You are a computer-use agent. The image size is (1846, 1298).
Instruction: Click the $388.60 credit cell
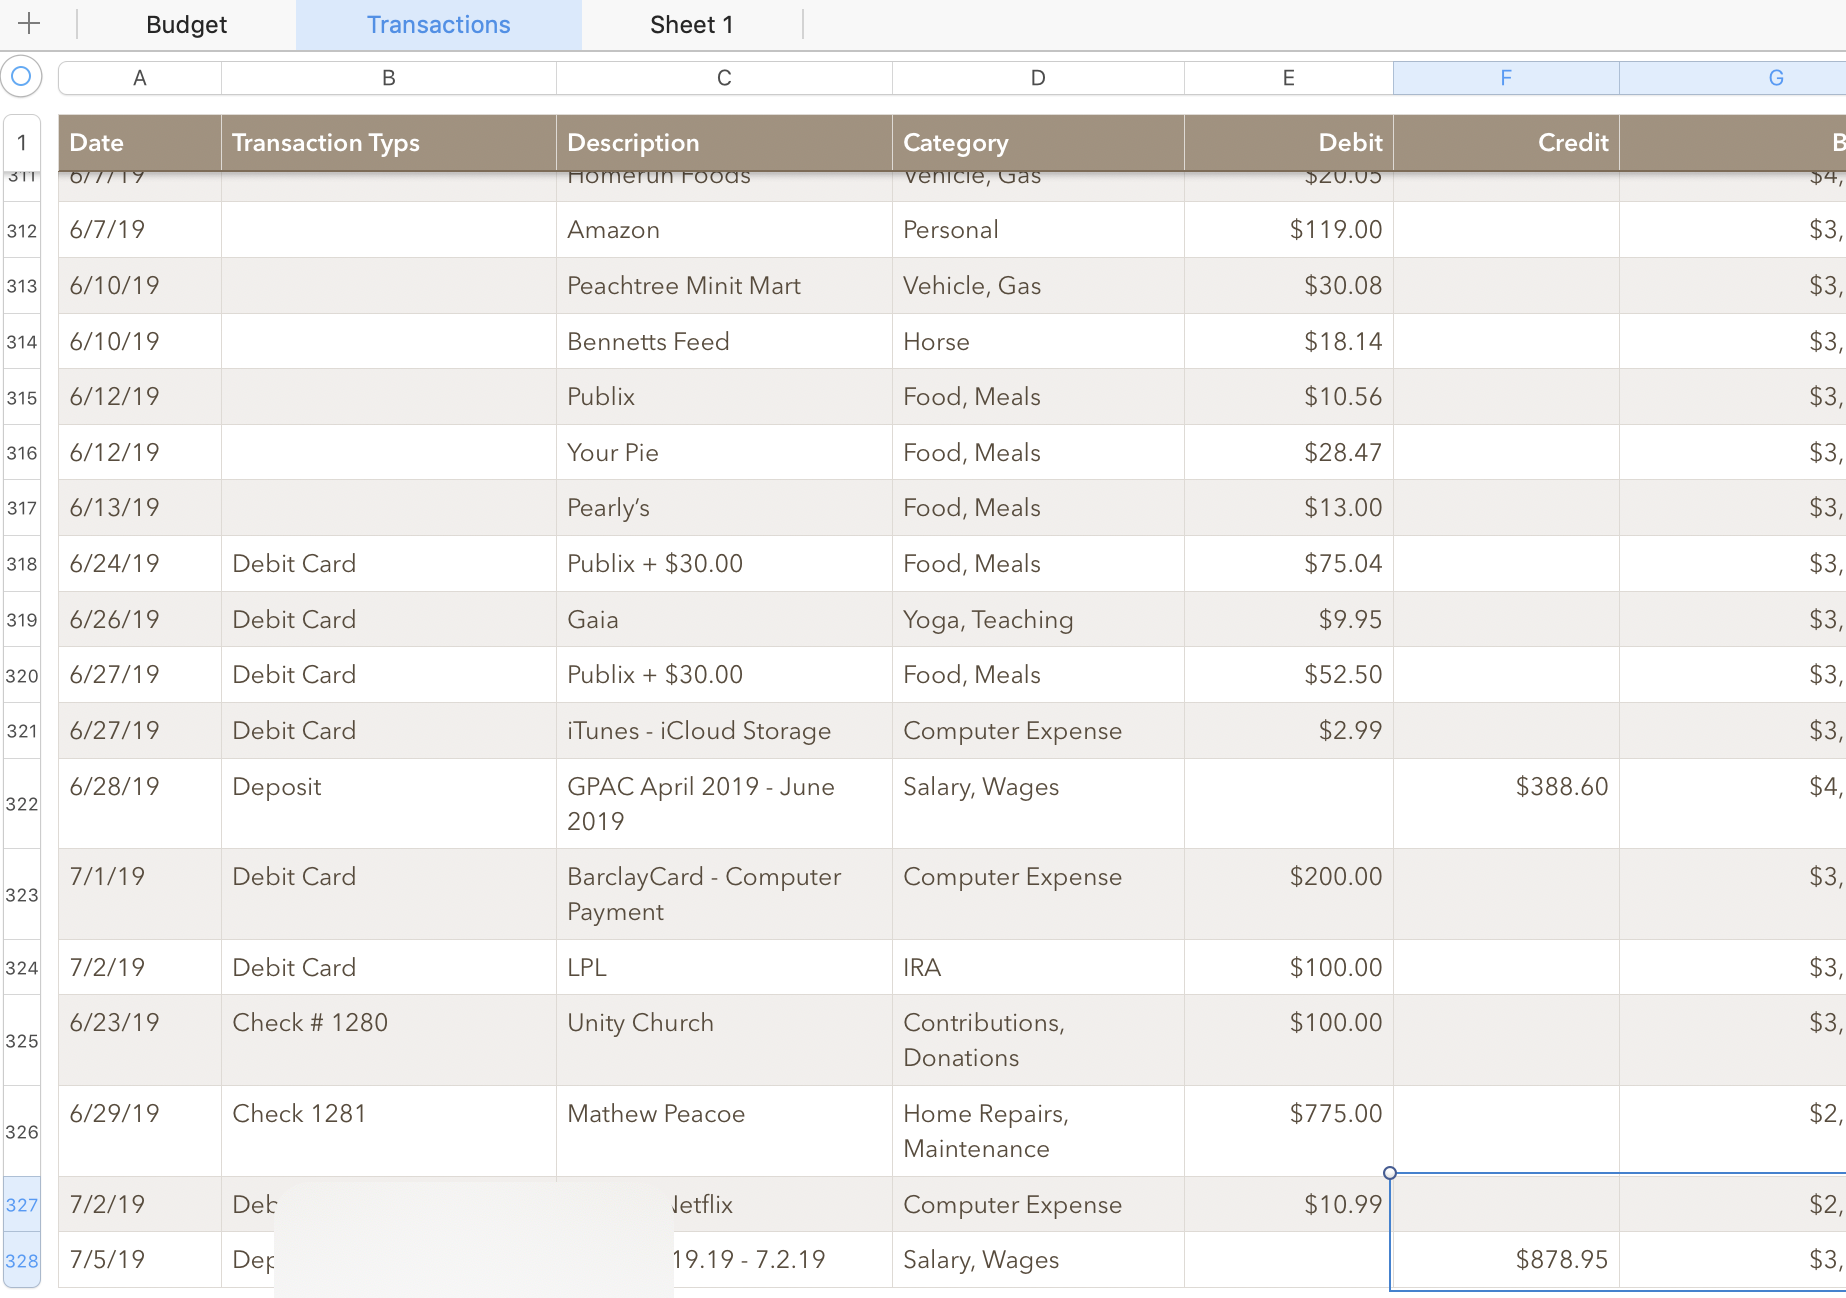click(x=1506, y=804)
